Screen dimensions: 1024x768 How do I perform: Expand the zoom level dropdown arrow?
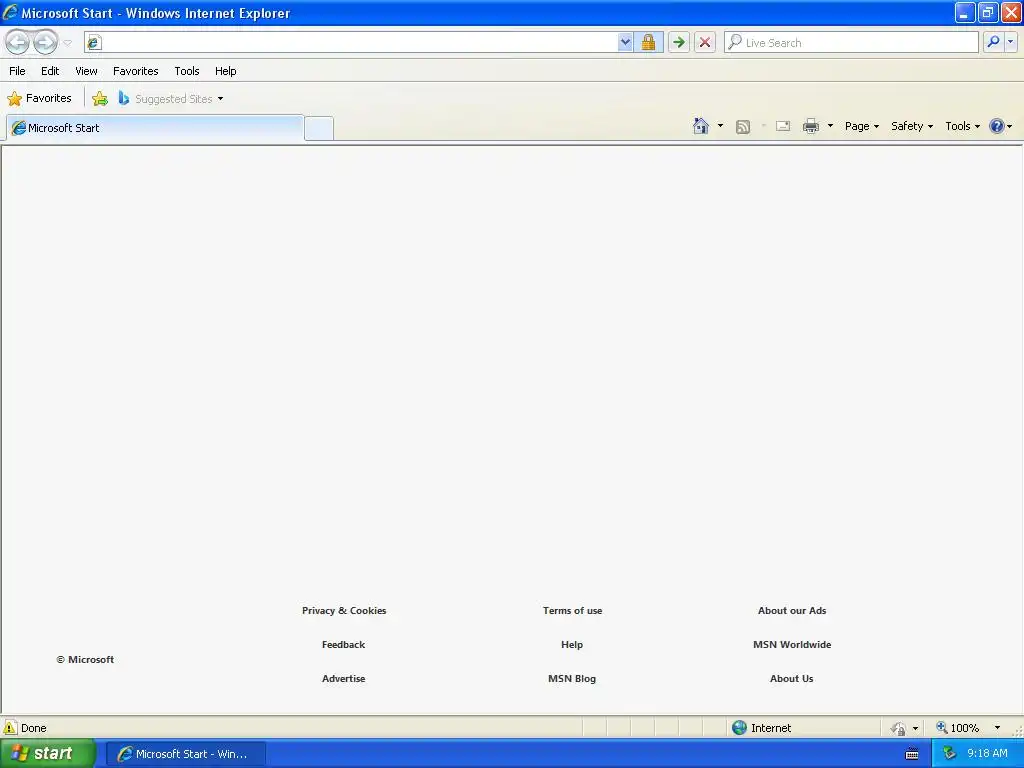pyautogui.click(x=997, y=728)
